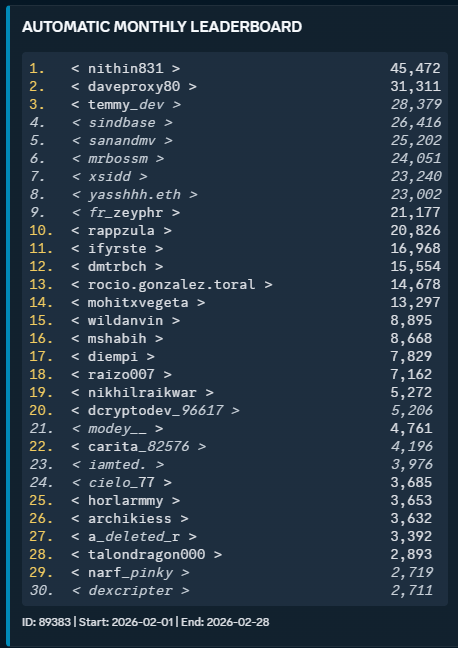
Task: Select username raizo007
Action: [x=122, y=375]
